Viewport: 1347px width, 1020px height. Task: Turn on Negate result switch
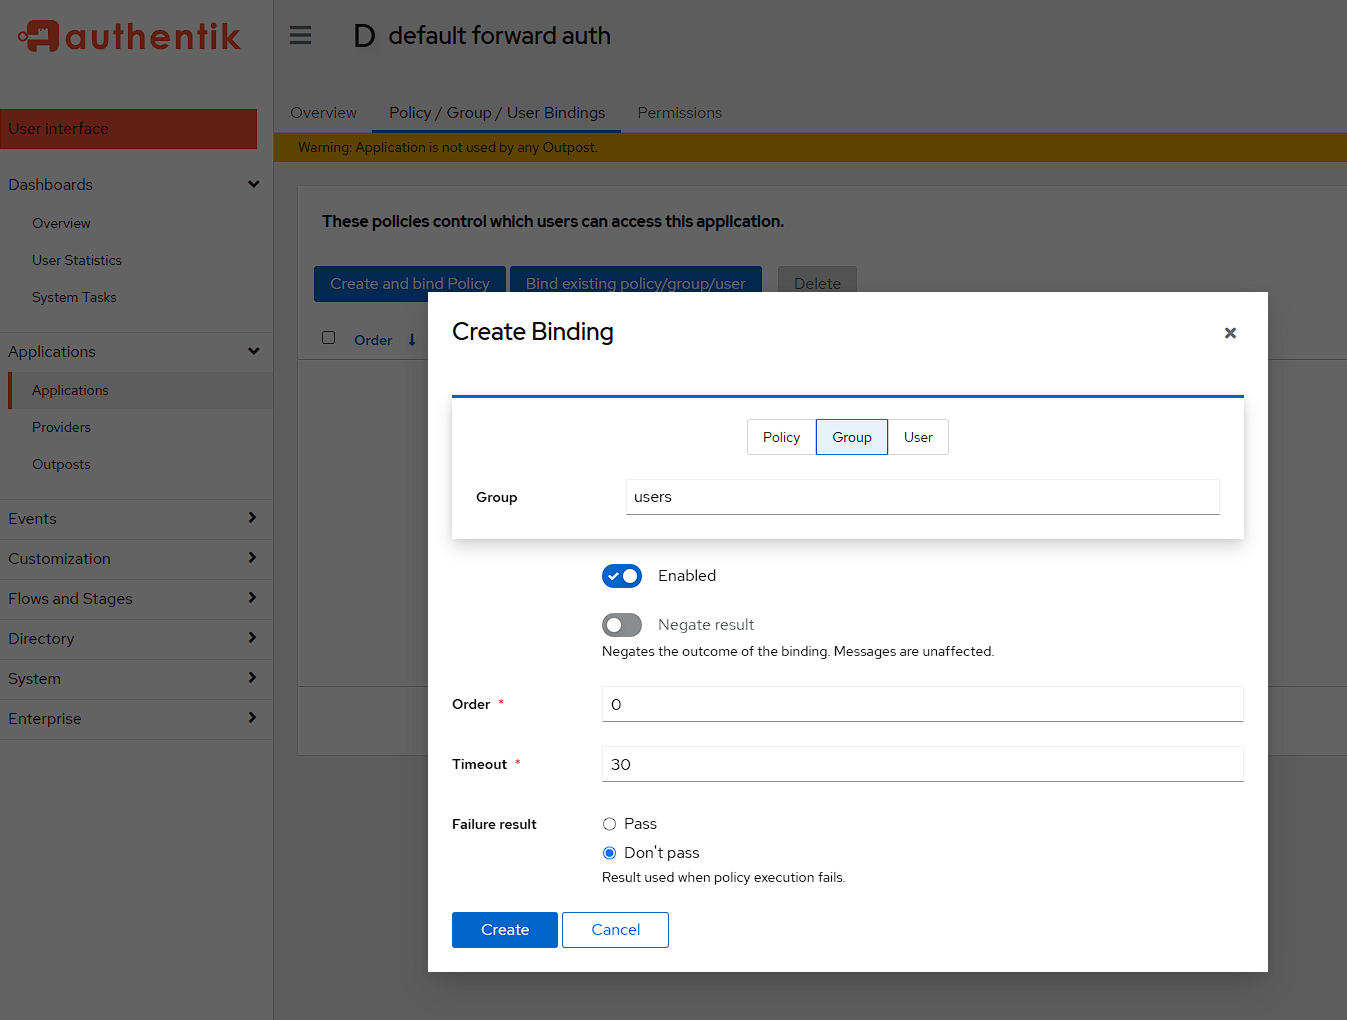click(x=622, y=625)
